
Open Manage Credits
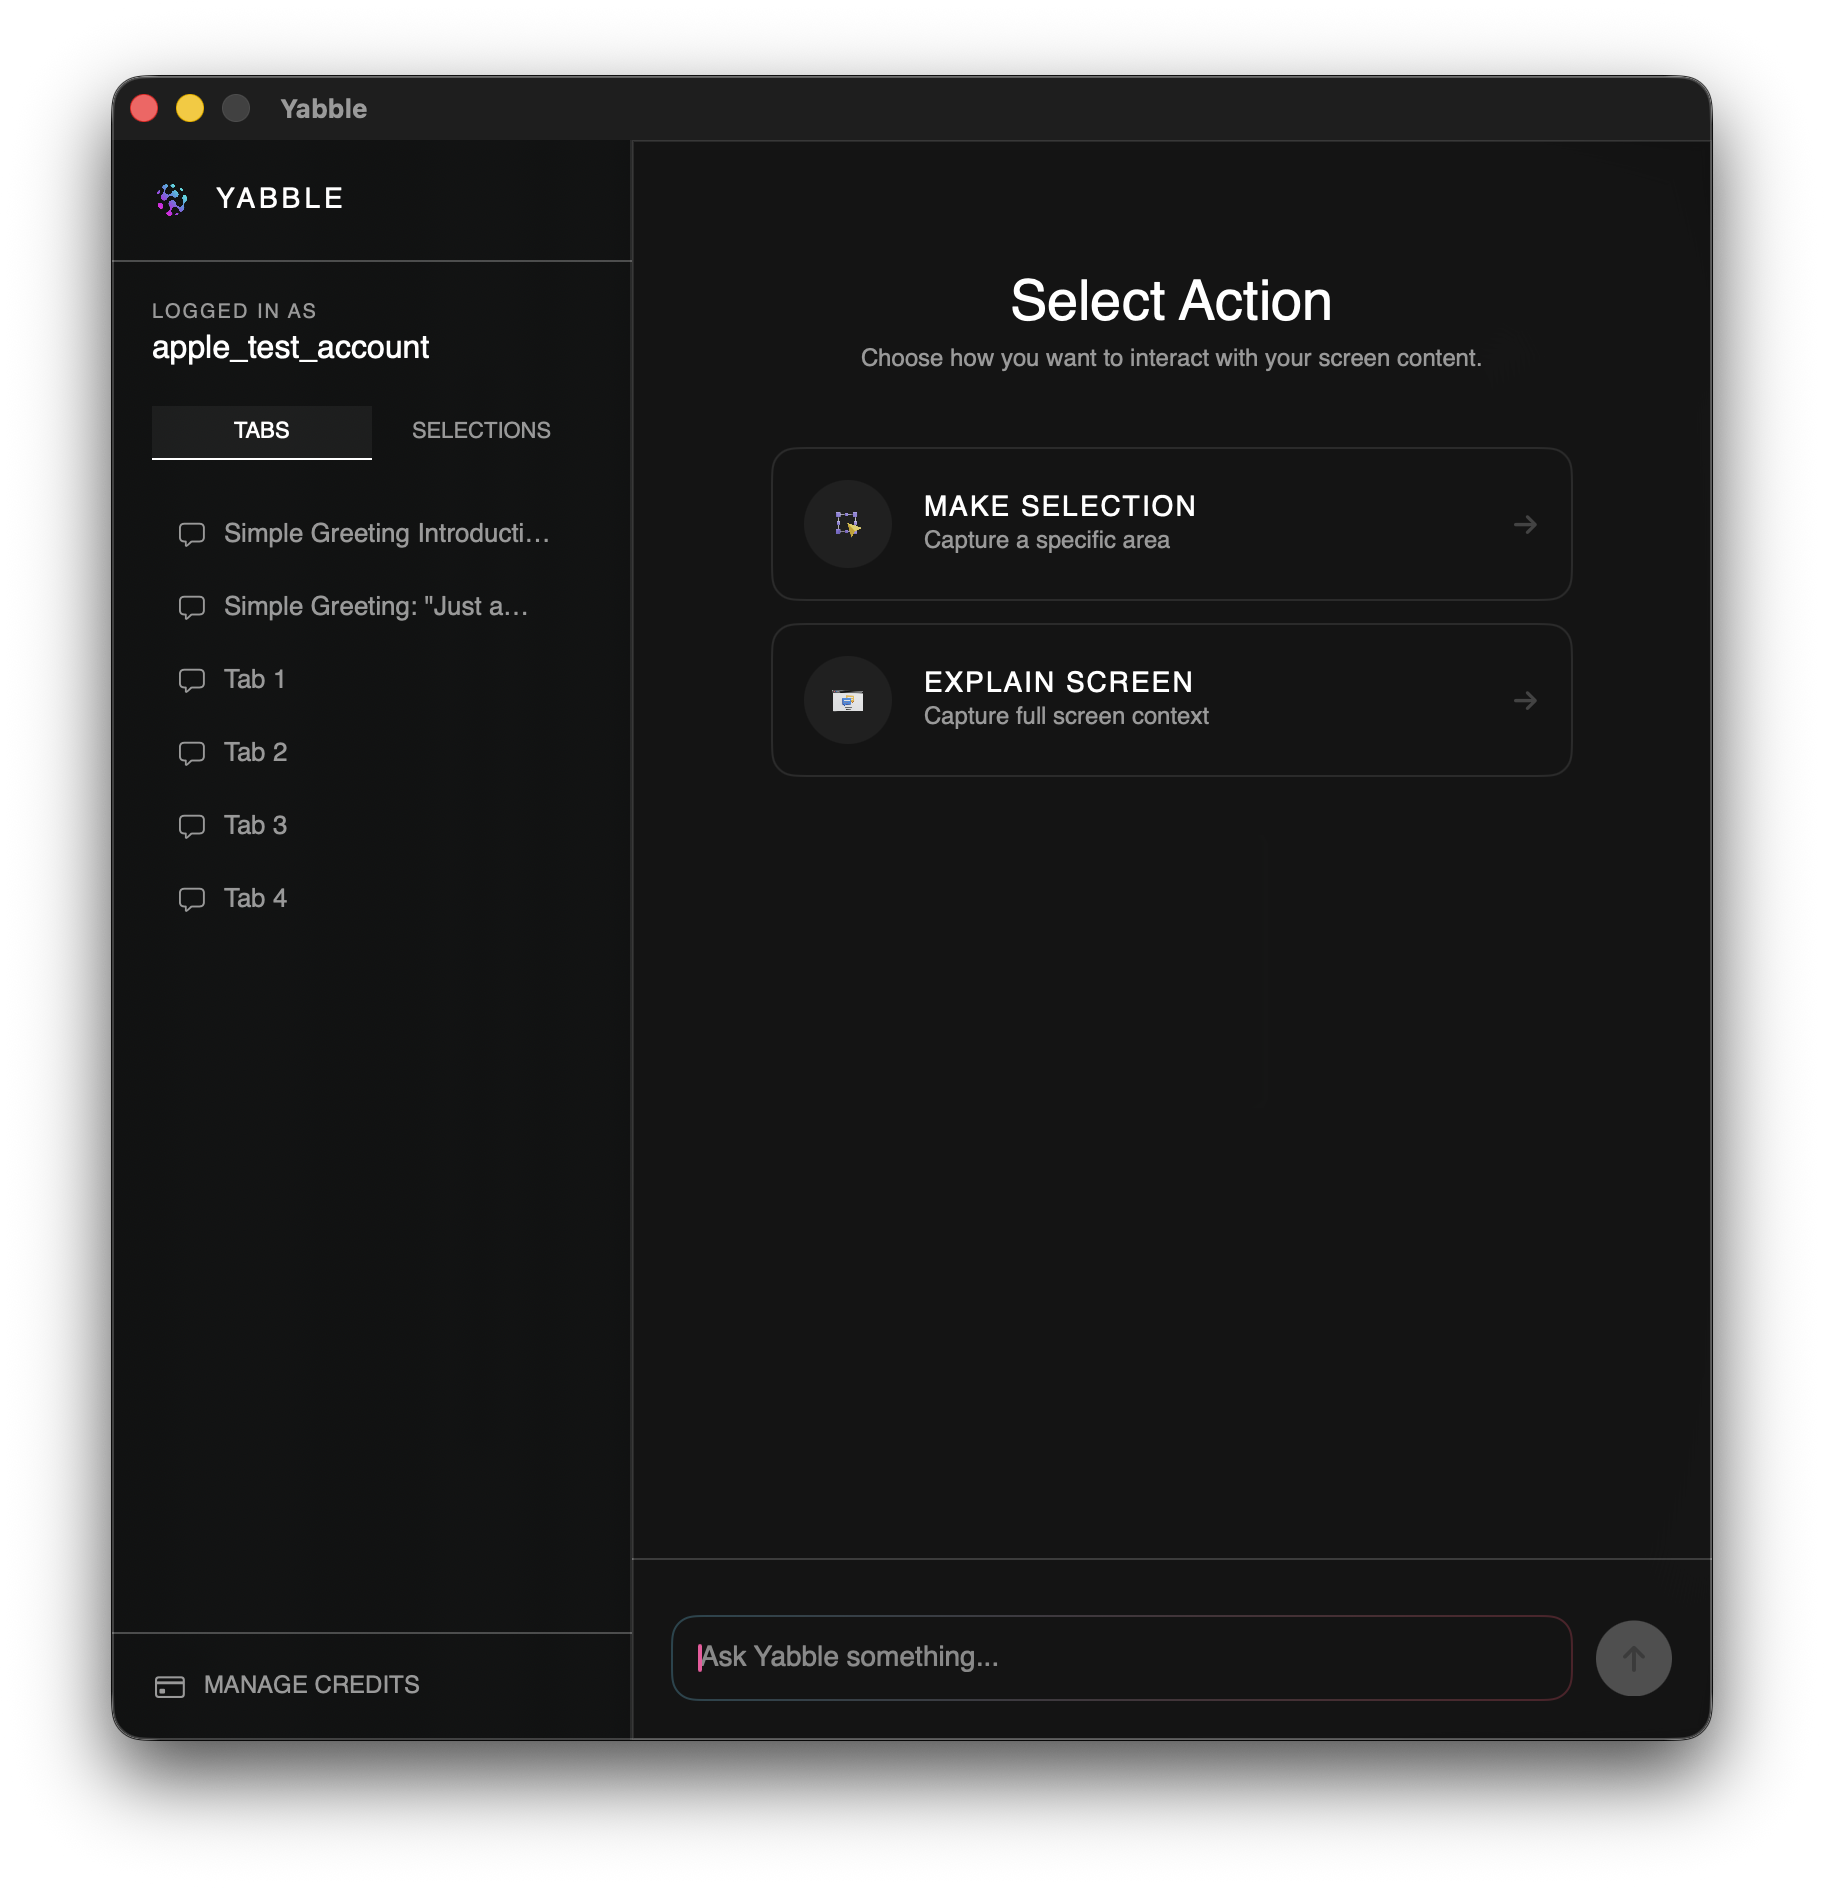[310, 1685]
